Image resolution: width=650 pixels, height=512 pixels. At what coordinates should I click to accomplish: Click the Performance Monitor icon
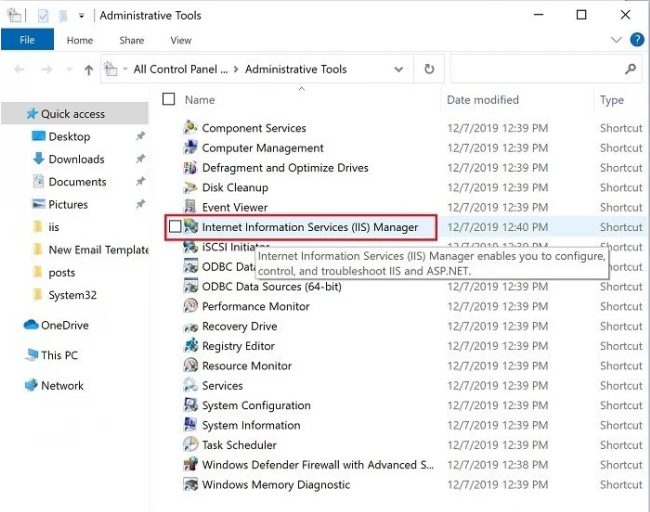click(190, 306)
